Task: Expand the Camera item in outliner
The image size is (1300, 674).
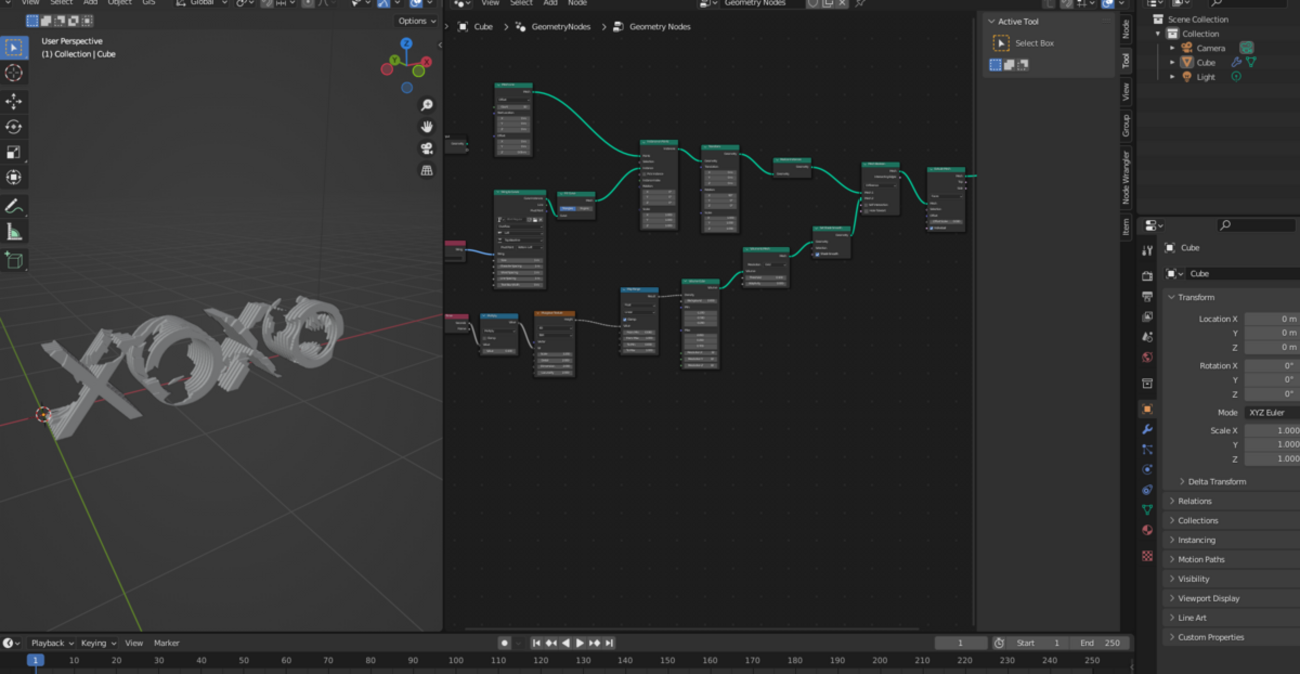Action: (1173, 48)
